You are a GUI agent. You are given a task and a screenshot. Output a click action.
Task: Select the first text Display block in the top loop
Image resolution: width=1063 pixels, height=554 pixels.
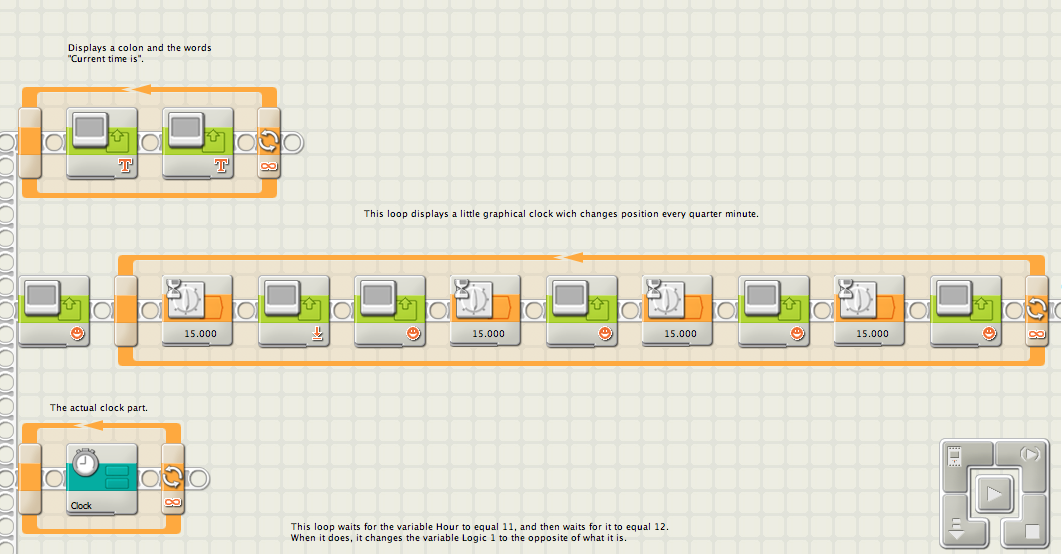[102, 143]
